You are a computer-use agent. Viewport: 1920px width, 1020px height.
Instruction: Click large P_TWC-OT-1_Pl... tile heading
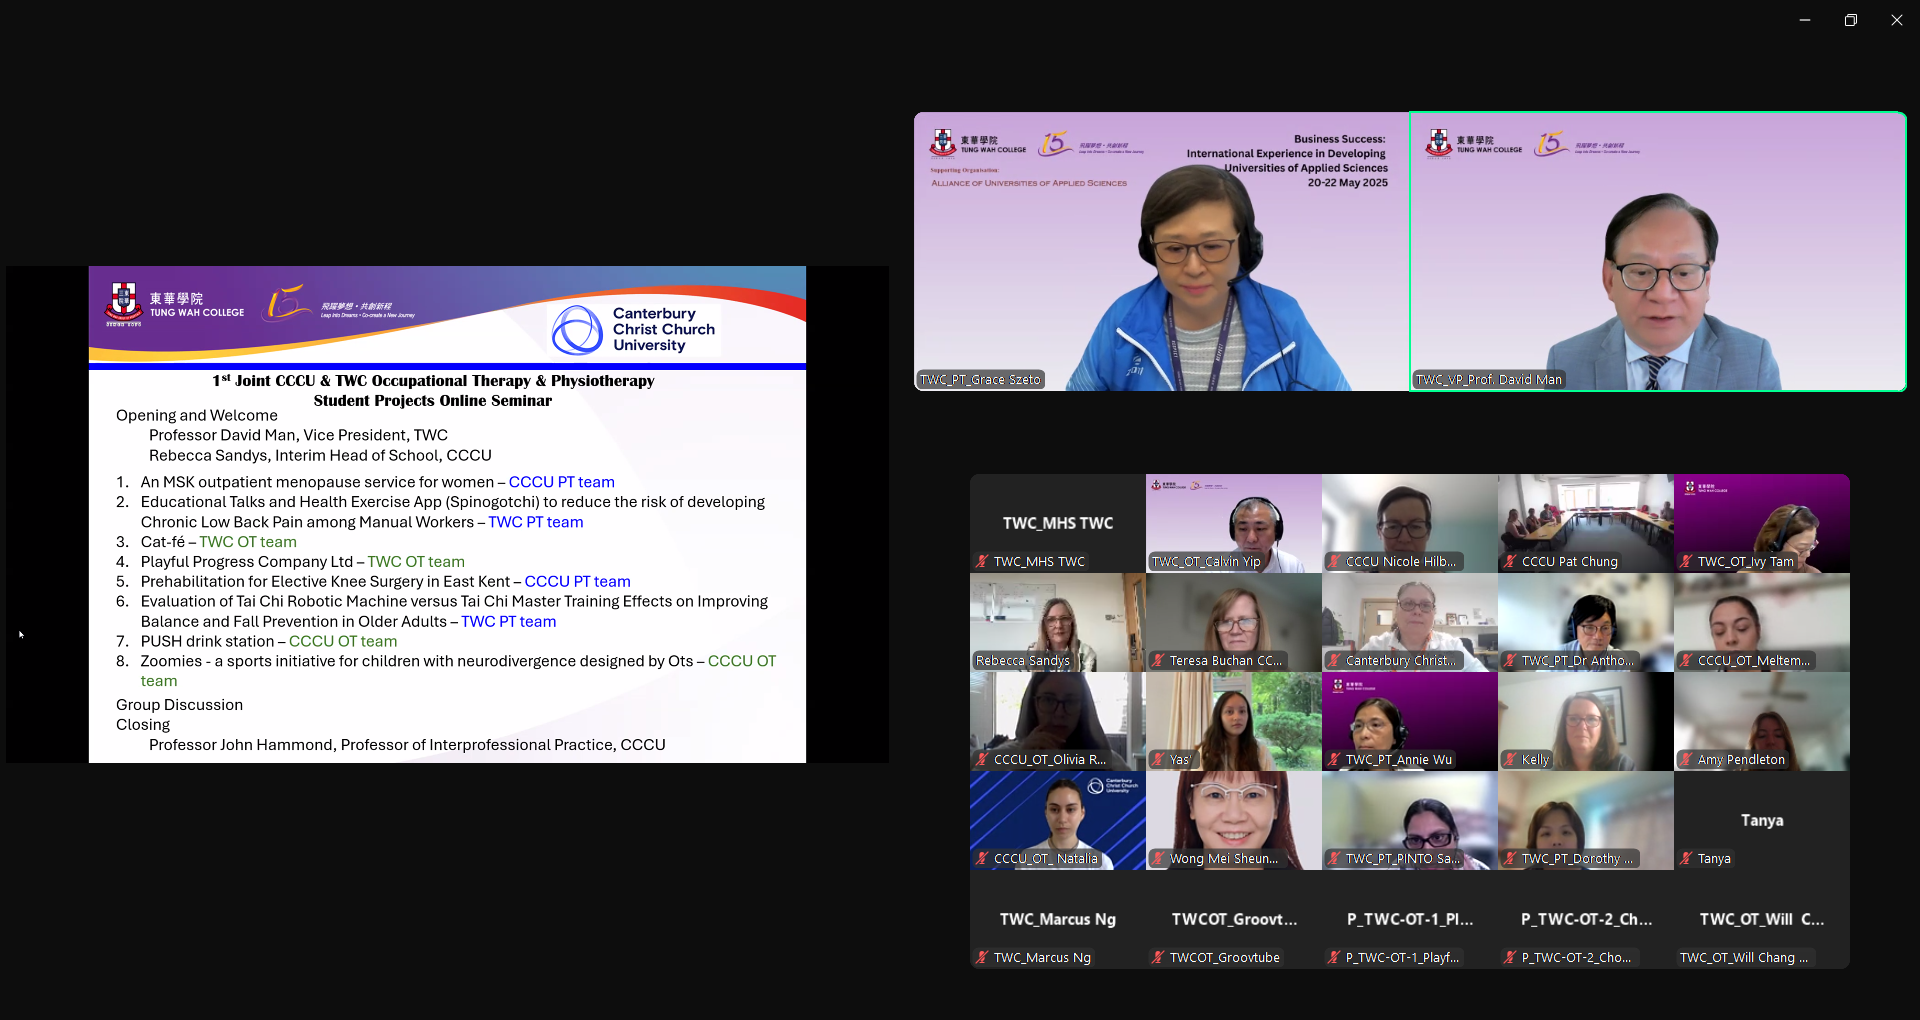click(1410, 919)
